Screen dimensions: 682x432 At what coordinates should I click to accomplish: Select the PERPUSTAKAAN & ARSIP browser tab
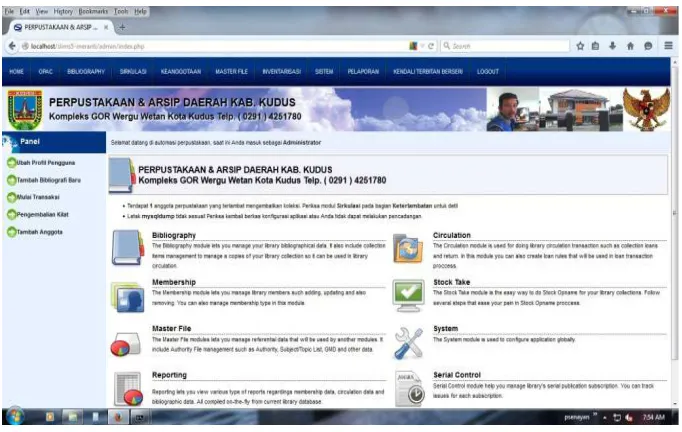click(61, 27)
